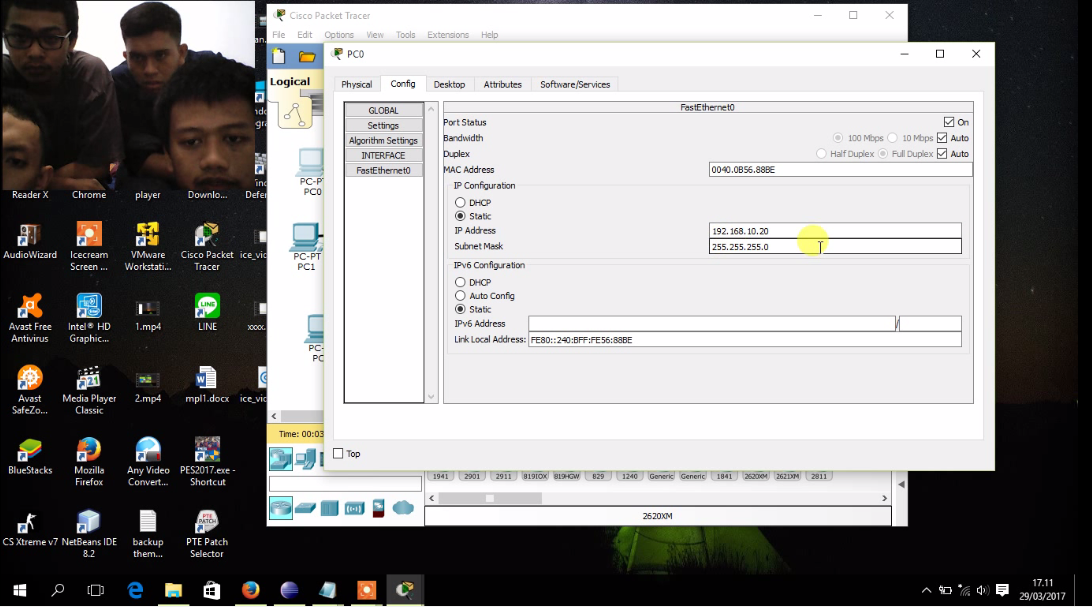Pick the 1240 router model

(x=630, y=476)
